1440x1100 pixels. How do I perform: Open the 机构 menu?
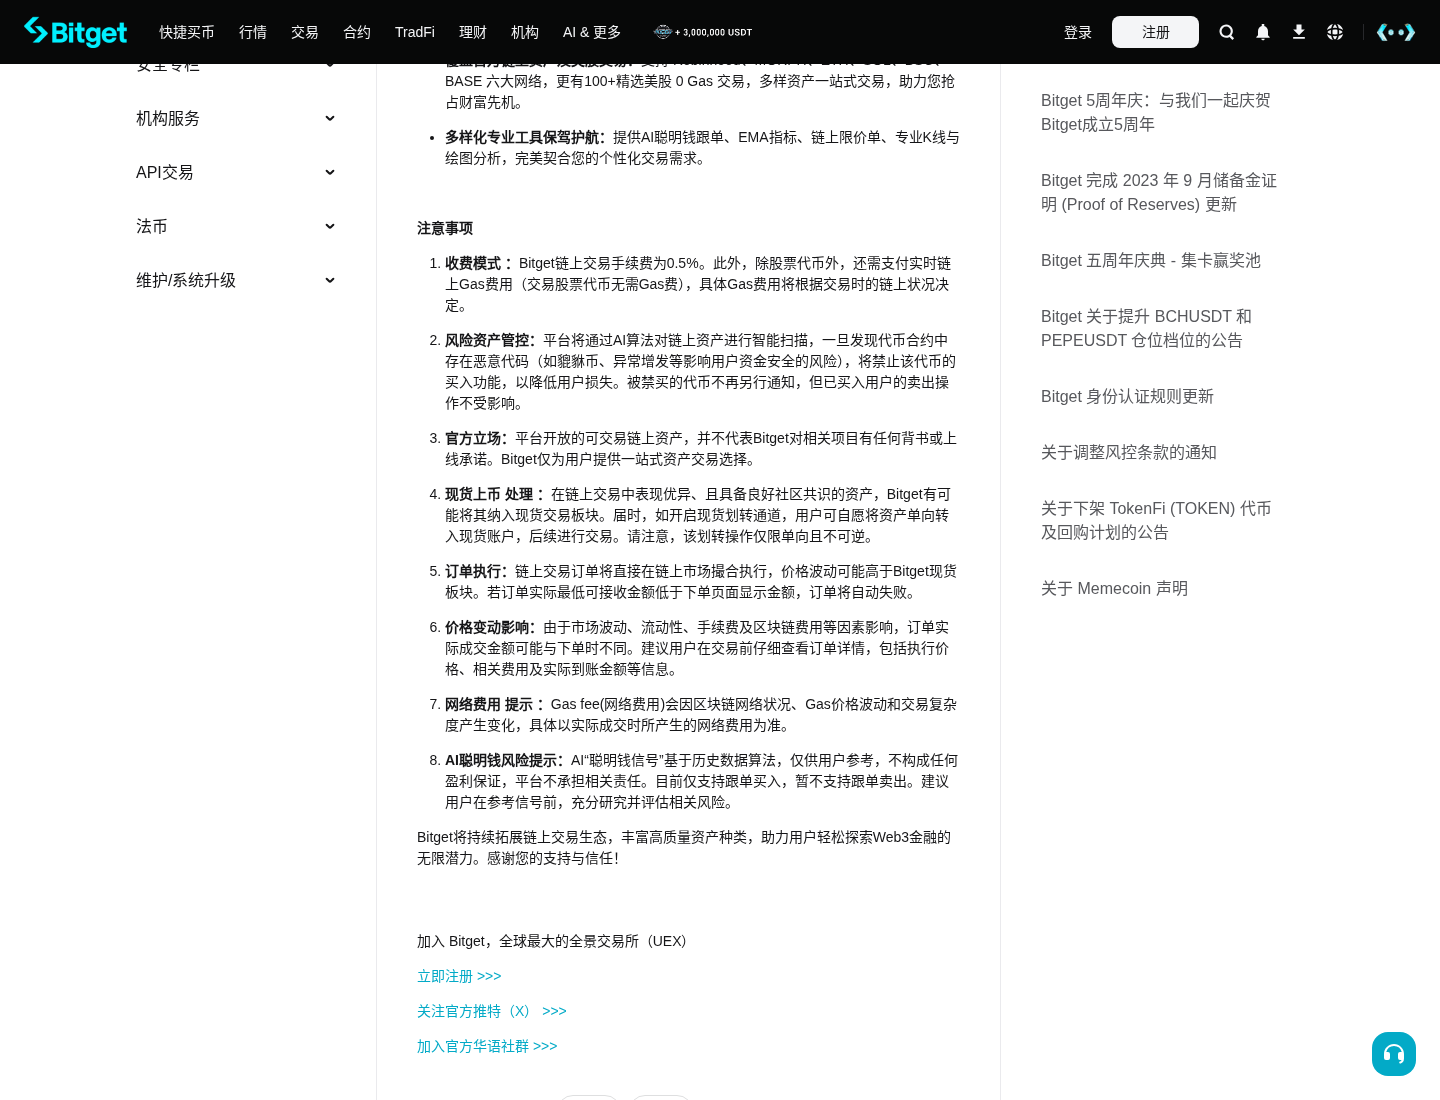click(x=525, y=32)
